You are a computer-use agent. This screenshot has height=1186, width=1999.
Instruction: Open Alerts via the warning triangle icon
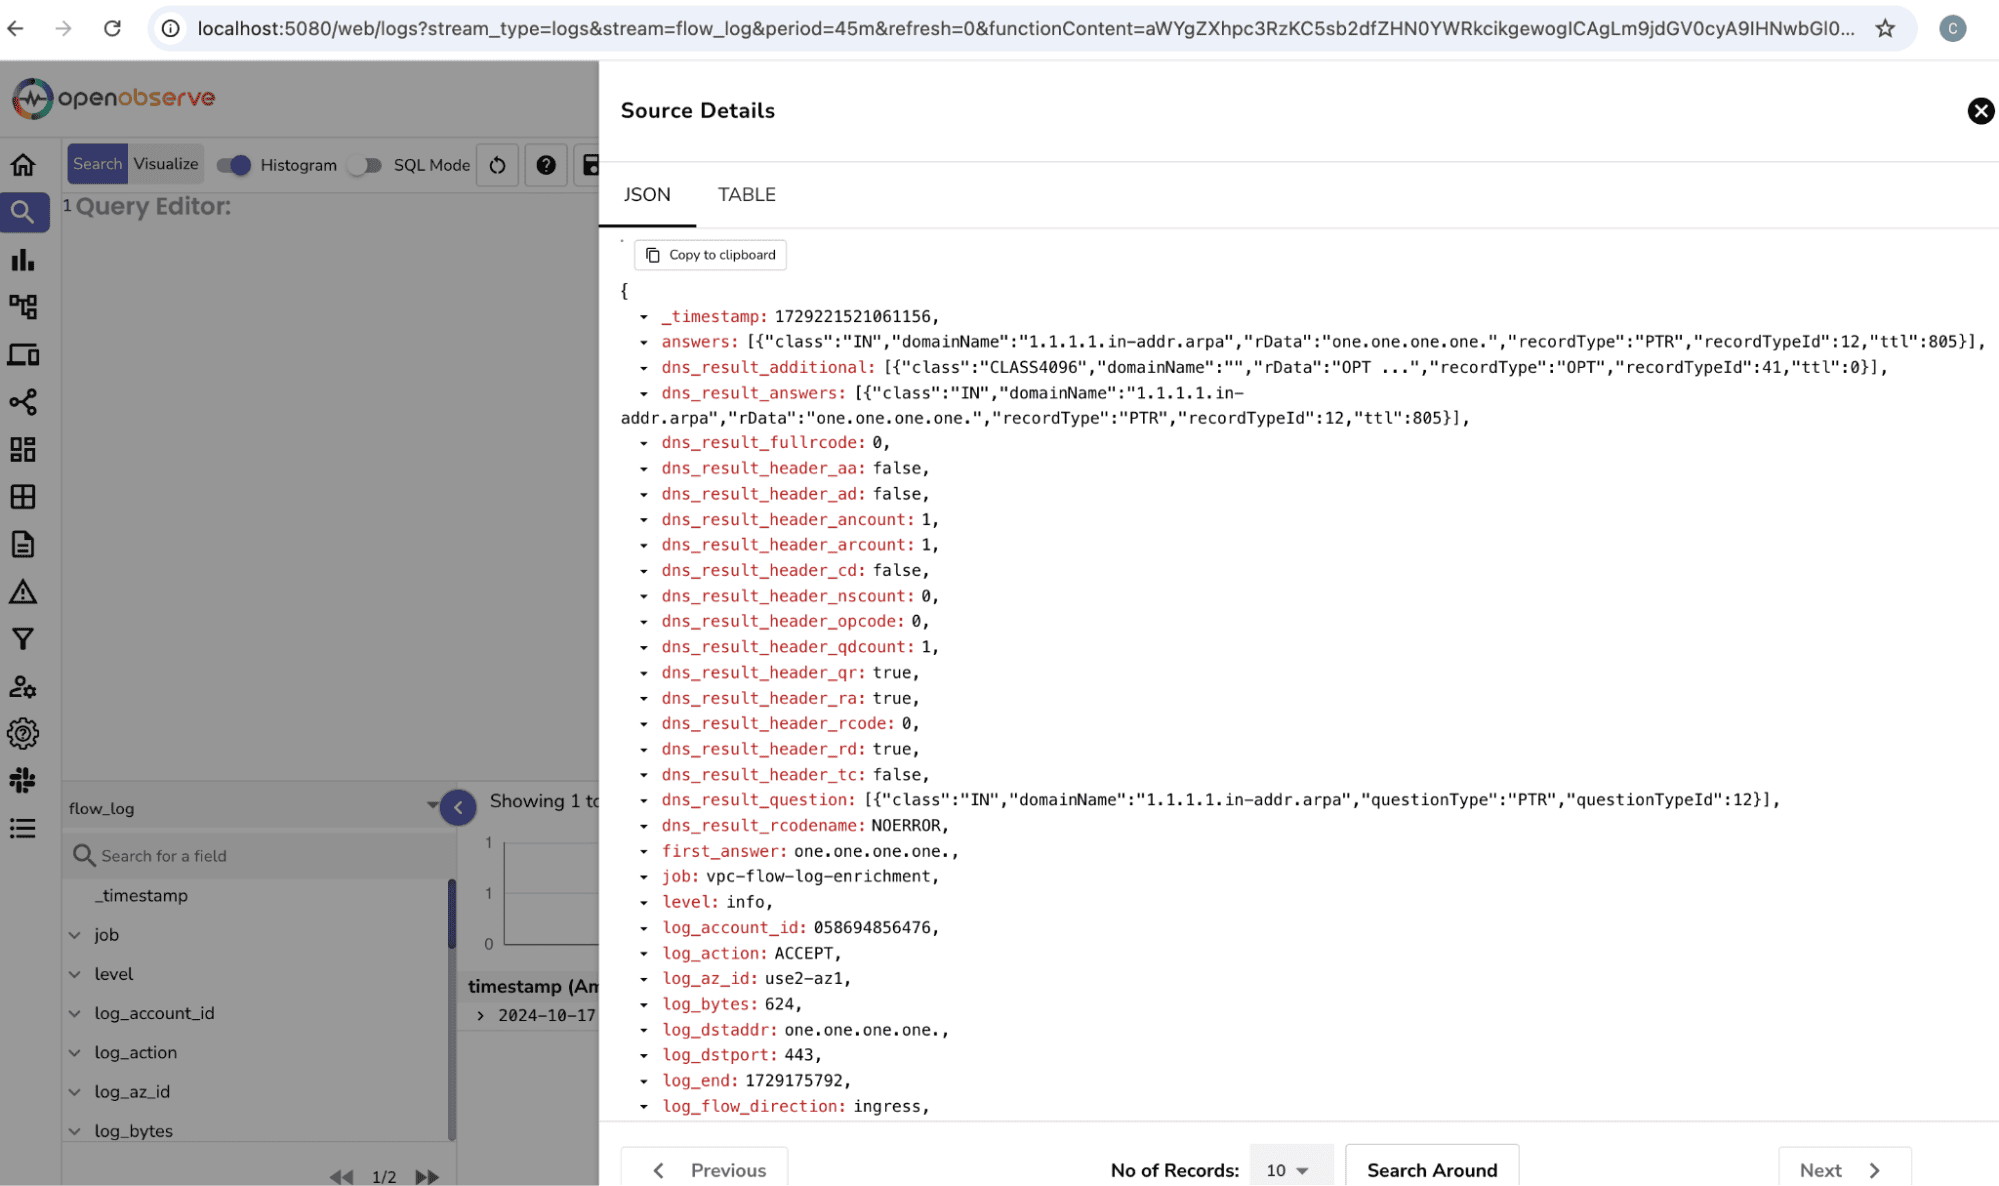22,592
